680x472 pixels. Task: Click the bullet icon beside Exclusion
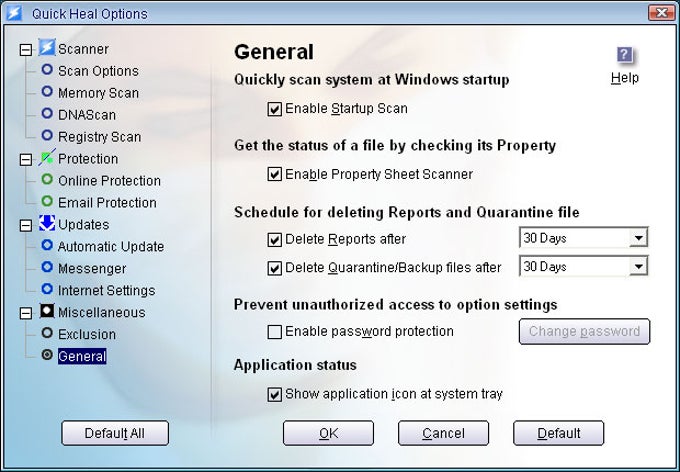click(47, 333)
